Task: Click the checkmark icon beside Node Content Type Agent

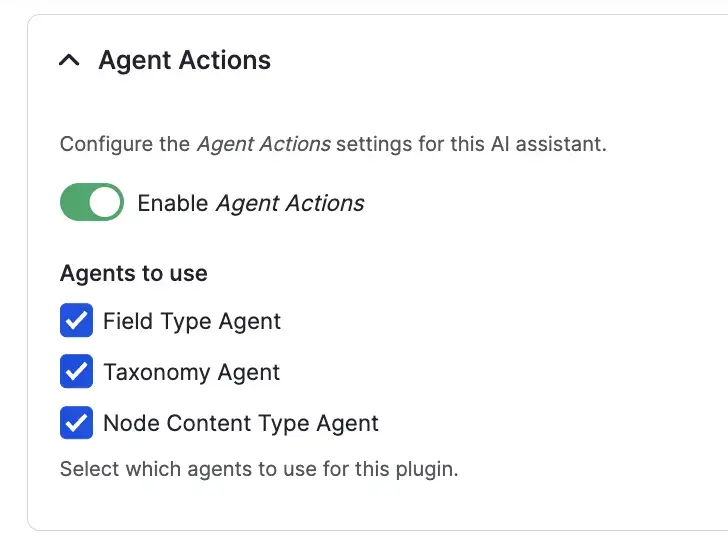Action: 76,423
